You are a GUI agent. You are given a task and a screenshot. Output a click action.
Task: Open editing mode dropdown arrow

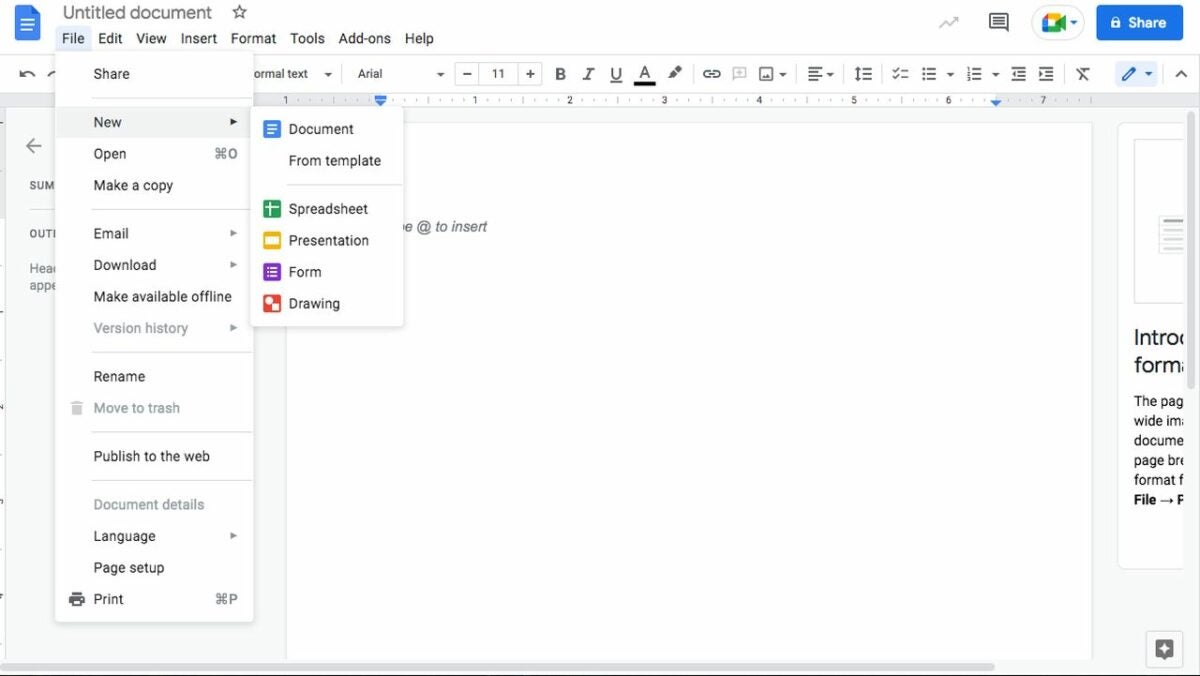(1149, 74)
